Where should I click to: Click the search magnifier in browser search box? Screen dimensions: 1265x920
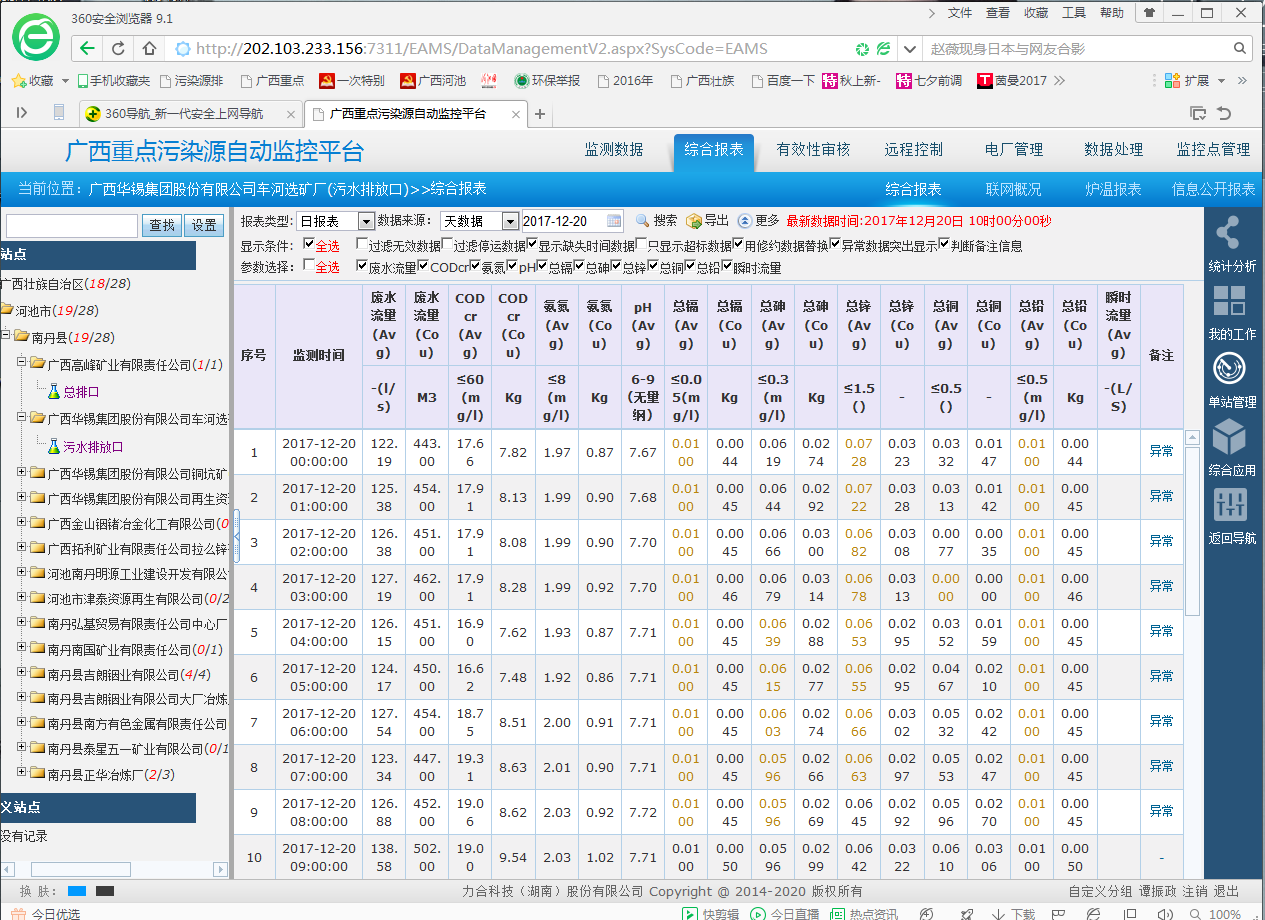click(1240, 48)
